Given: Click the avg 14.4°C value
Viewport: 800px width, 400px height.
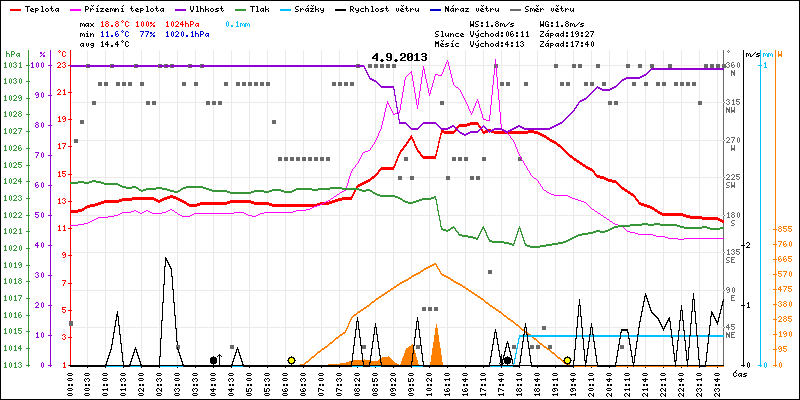Looking at the screenshot, I should pos(105,44).
